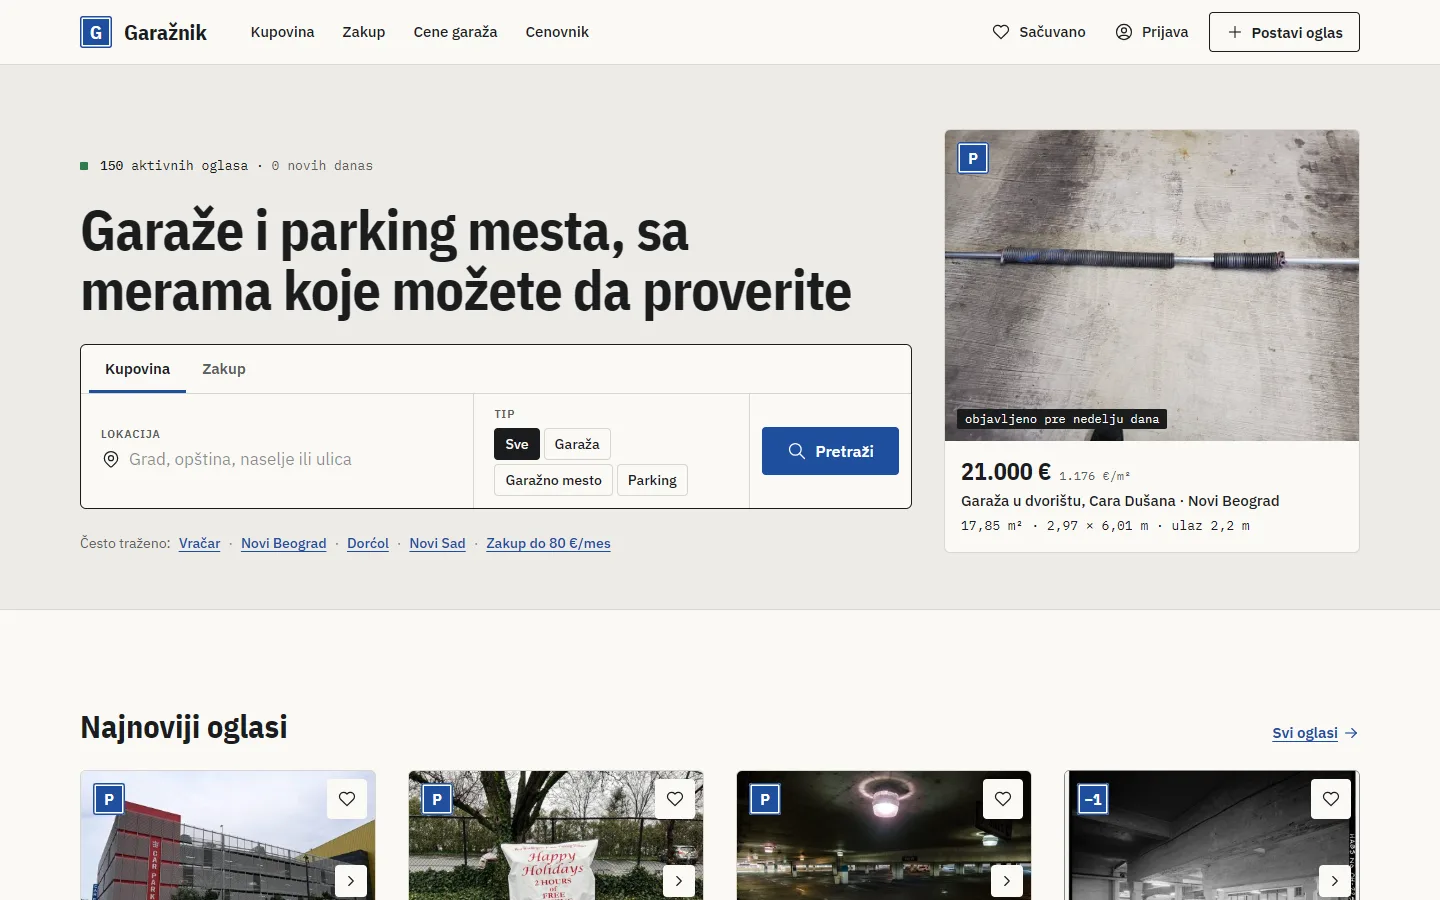This screenshot has height=900, width=1440.
Task: Open saved listings via Sačuvano heart
Action: [x=1000, y=32]
